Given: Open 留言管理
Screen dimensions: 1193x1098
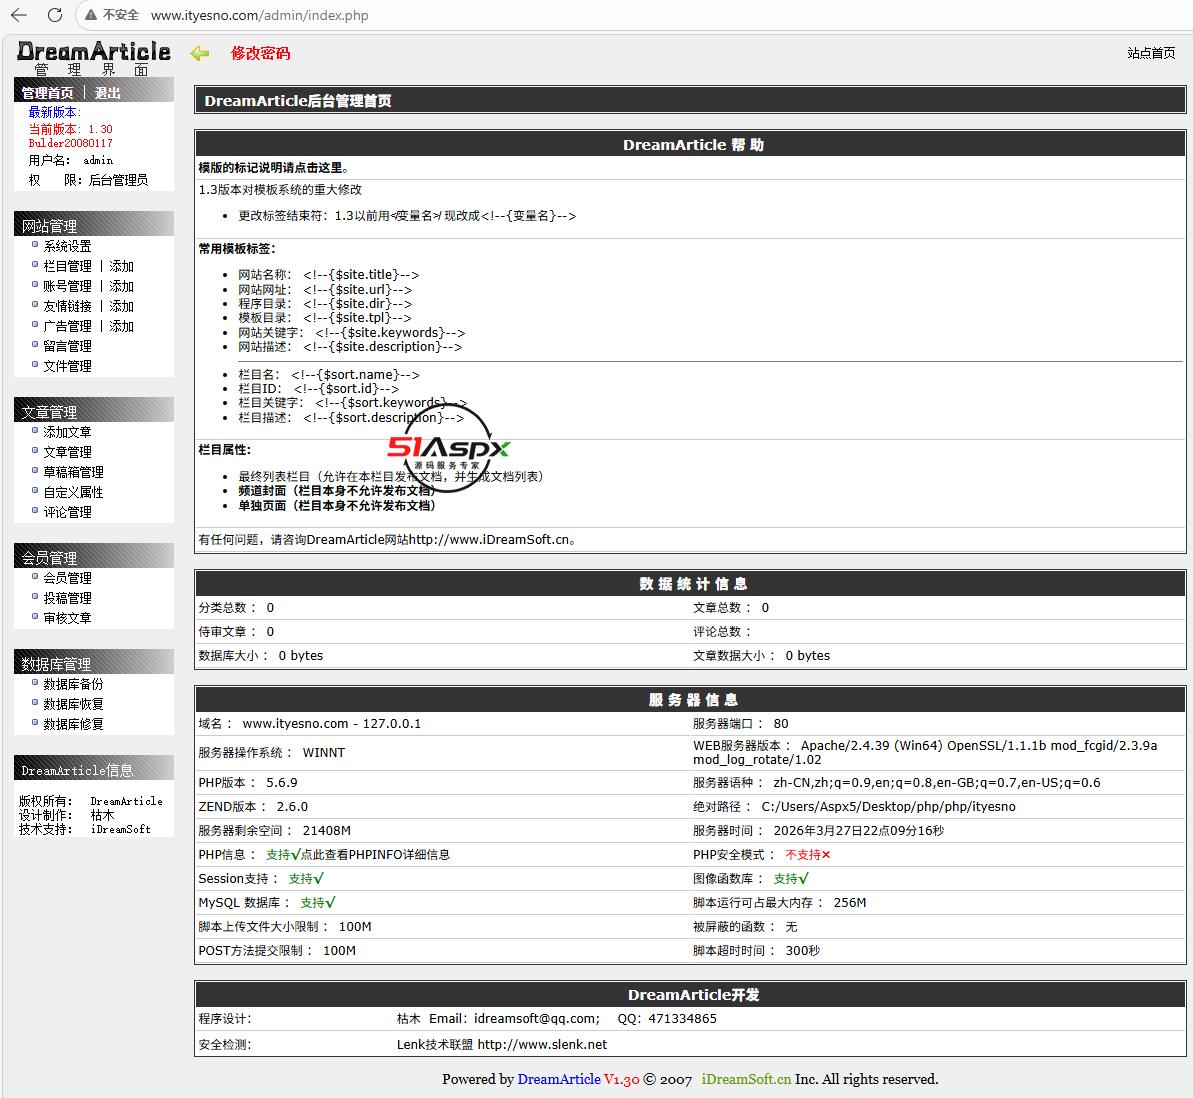Looking at the screenshot, I should tap(67, 346).
